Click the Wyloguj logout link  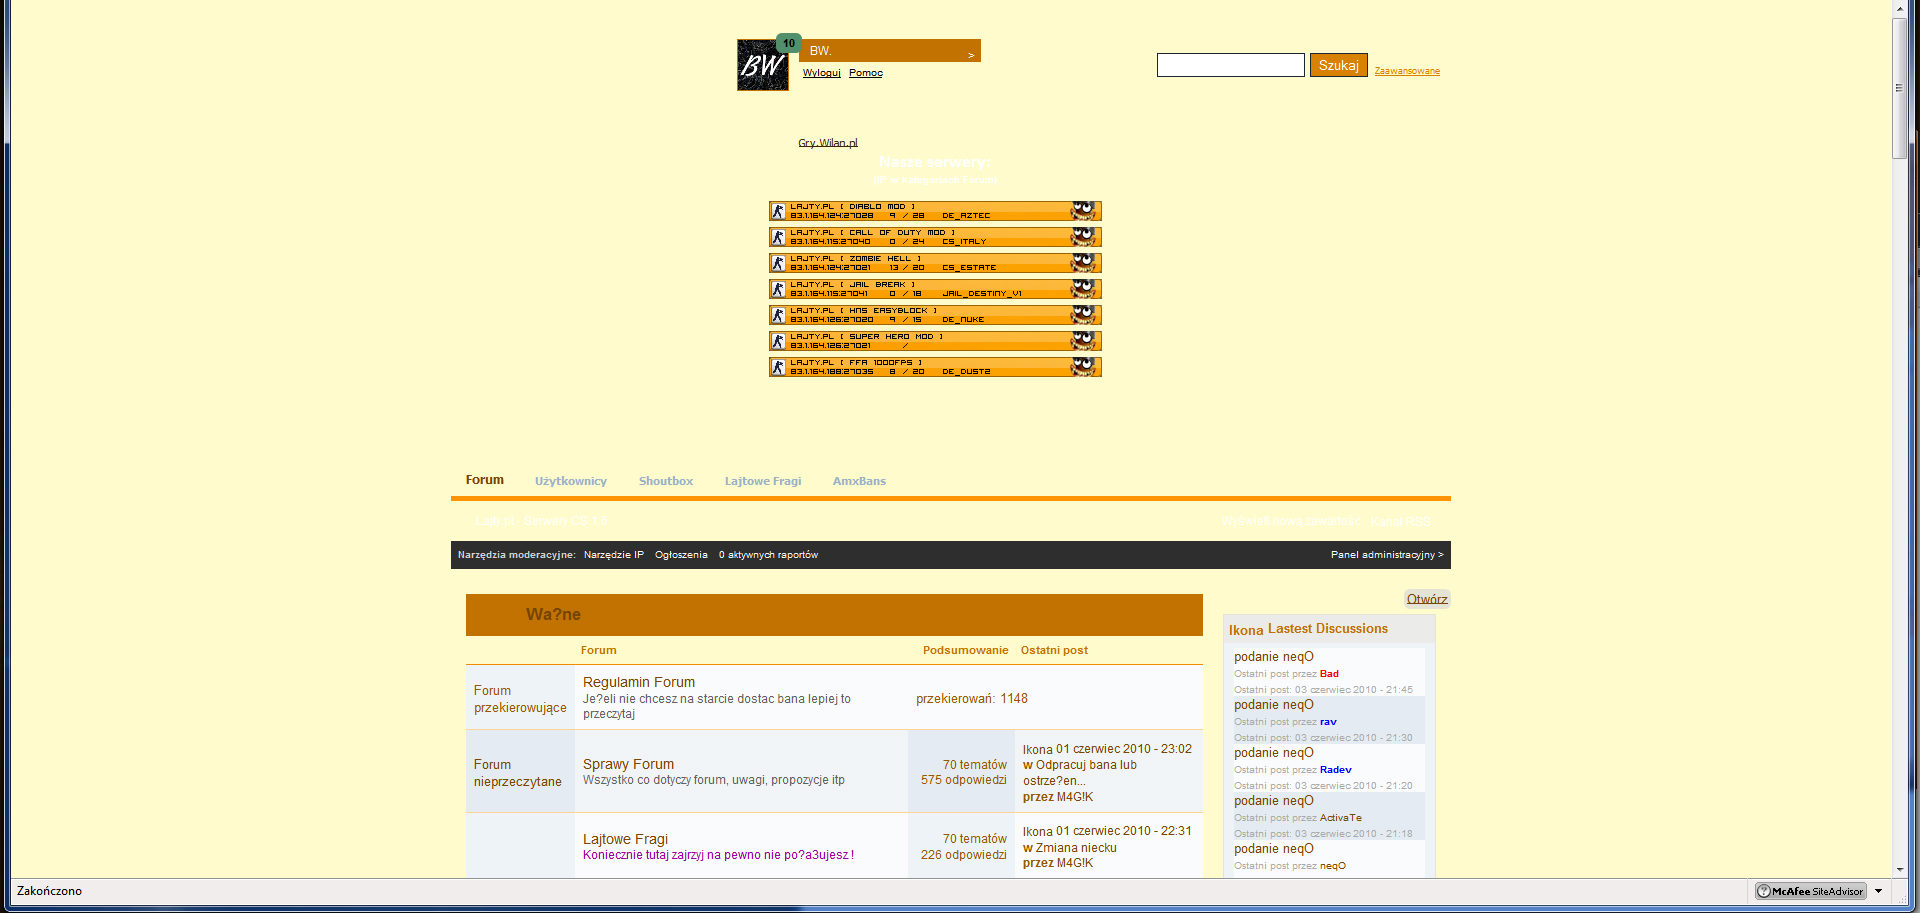click(x=821, y=73)
